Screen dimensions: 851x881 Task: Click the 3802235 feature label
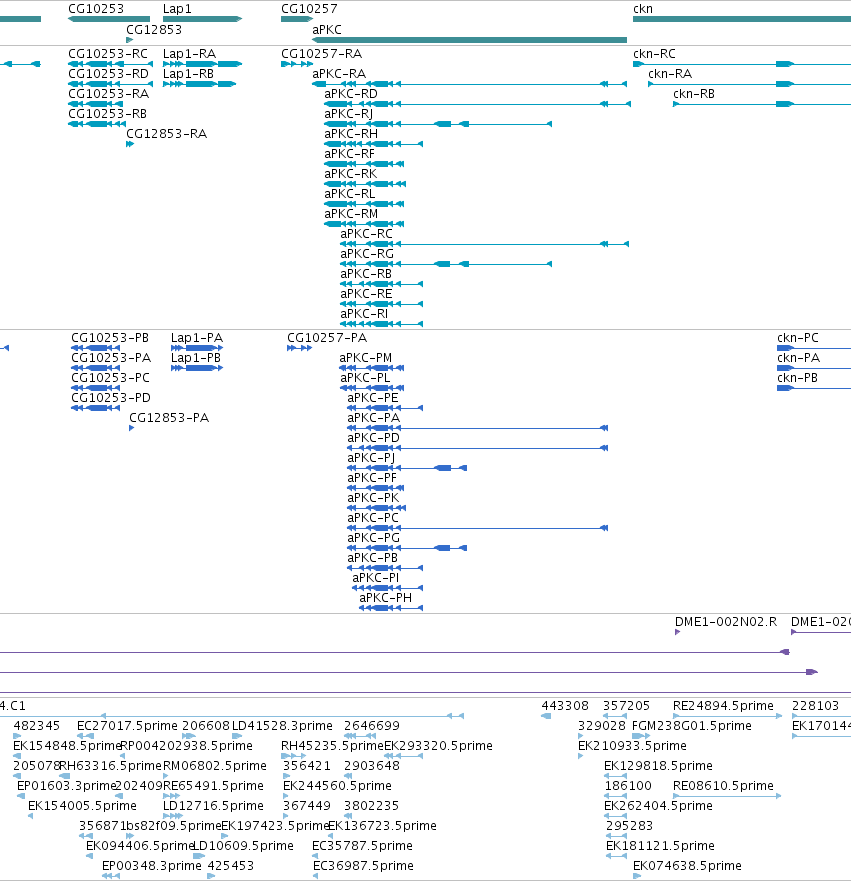click(371, 806)
